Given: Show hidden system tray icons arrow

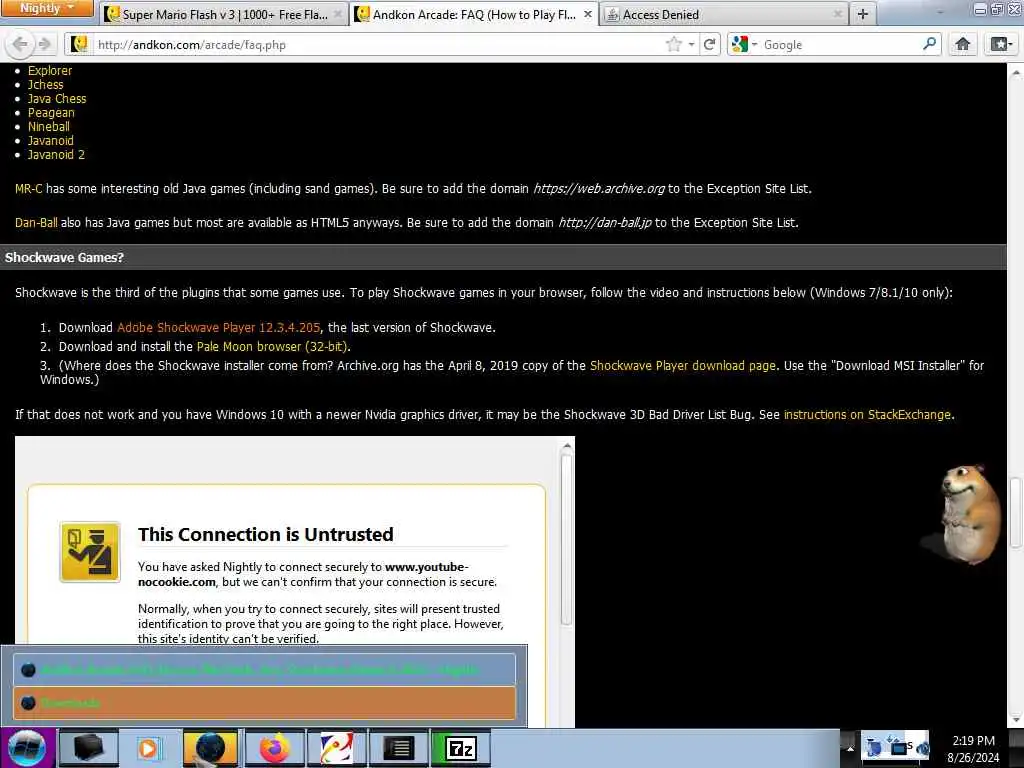Looking at the screenshot, I should click(850, 748).
